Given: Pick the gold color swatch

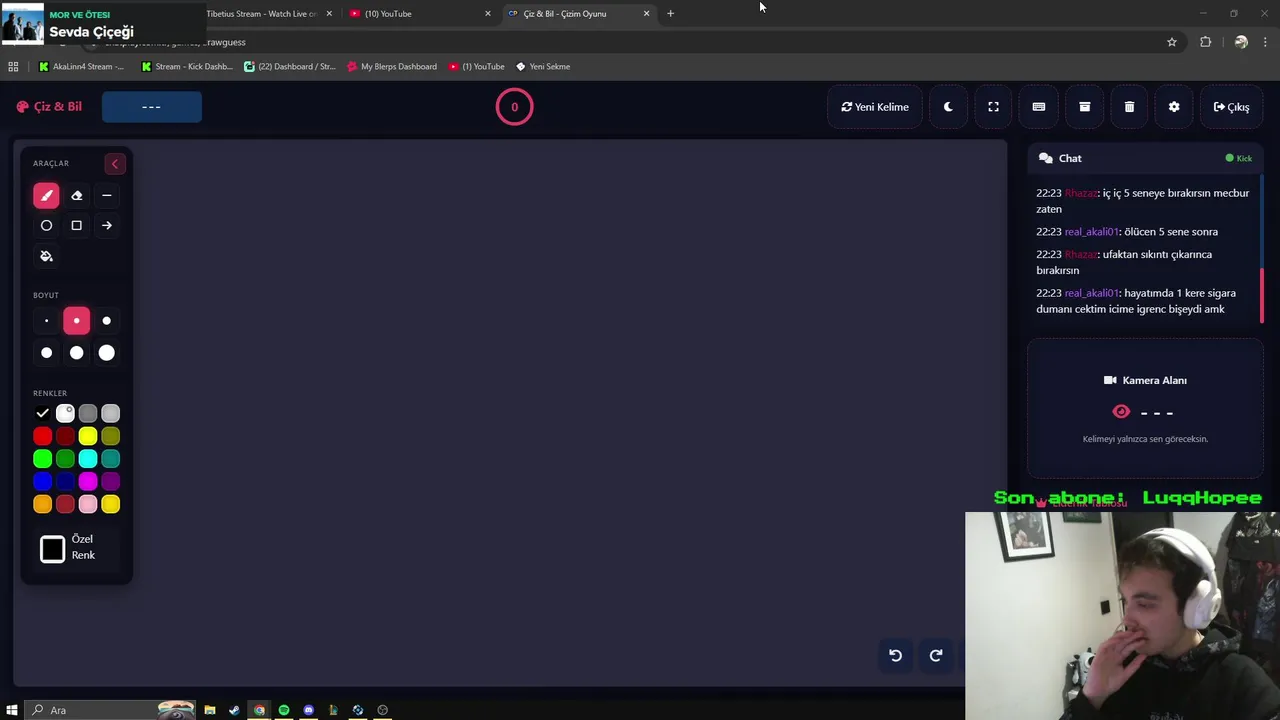Looking at the screenshot, I should 111,505.
